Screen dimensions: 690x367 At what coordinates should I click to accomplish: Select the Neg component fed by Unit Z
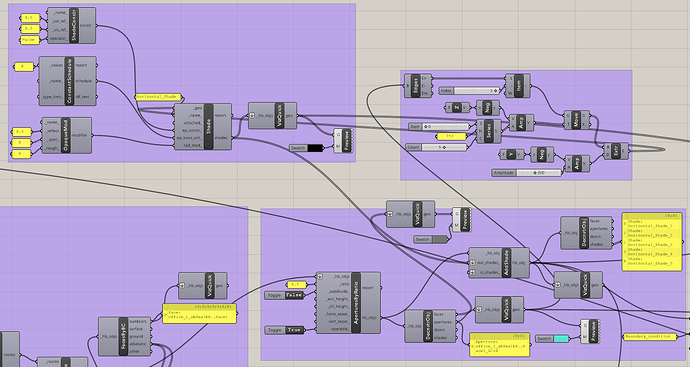point(488,107)
